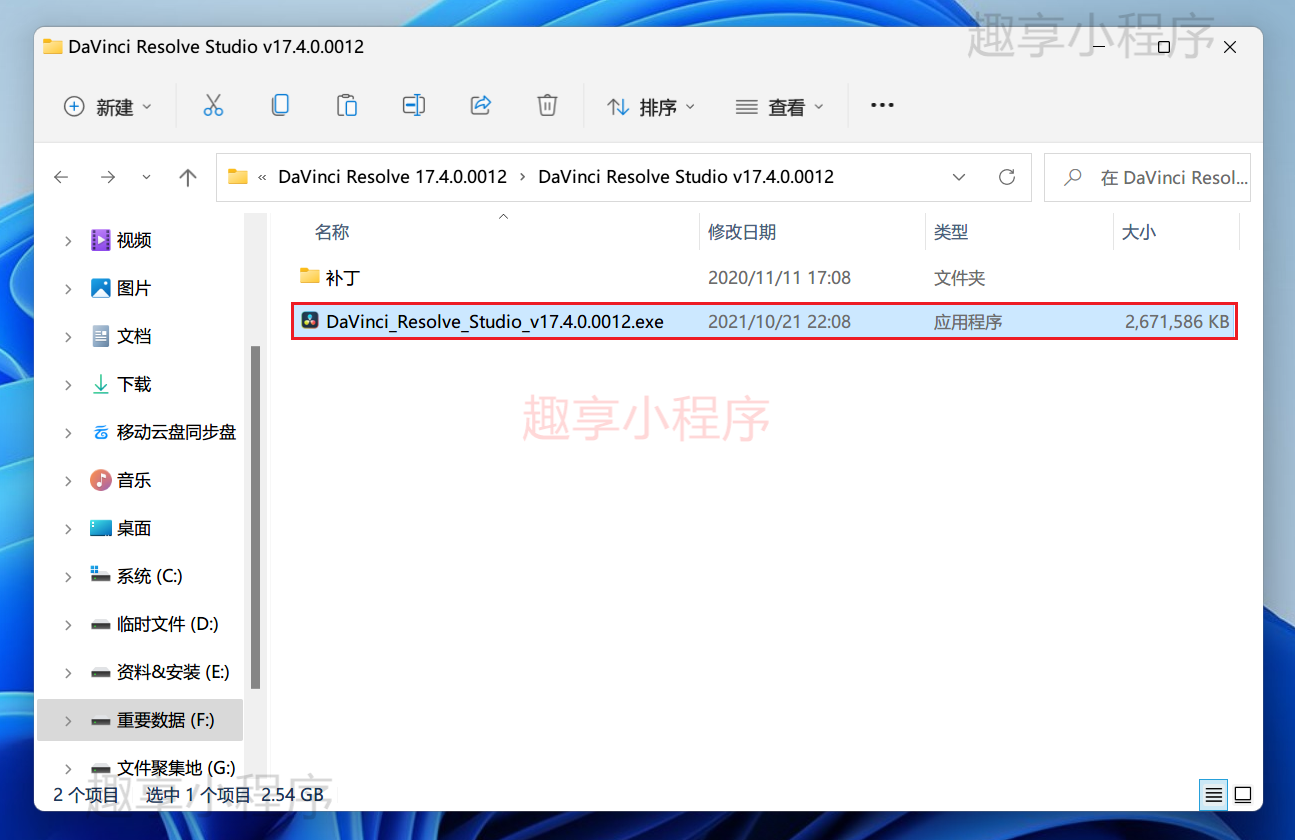
Task: Click the 应用程序 type cell
Action: tap(967, 322)
